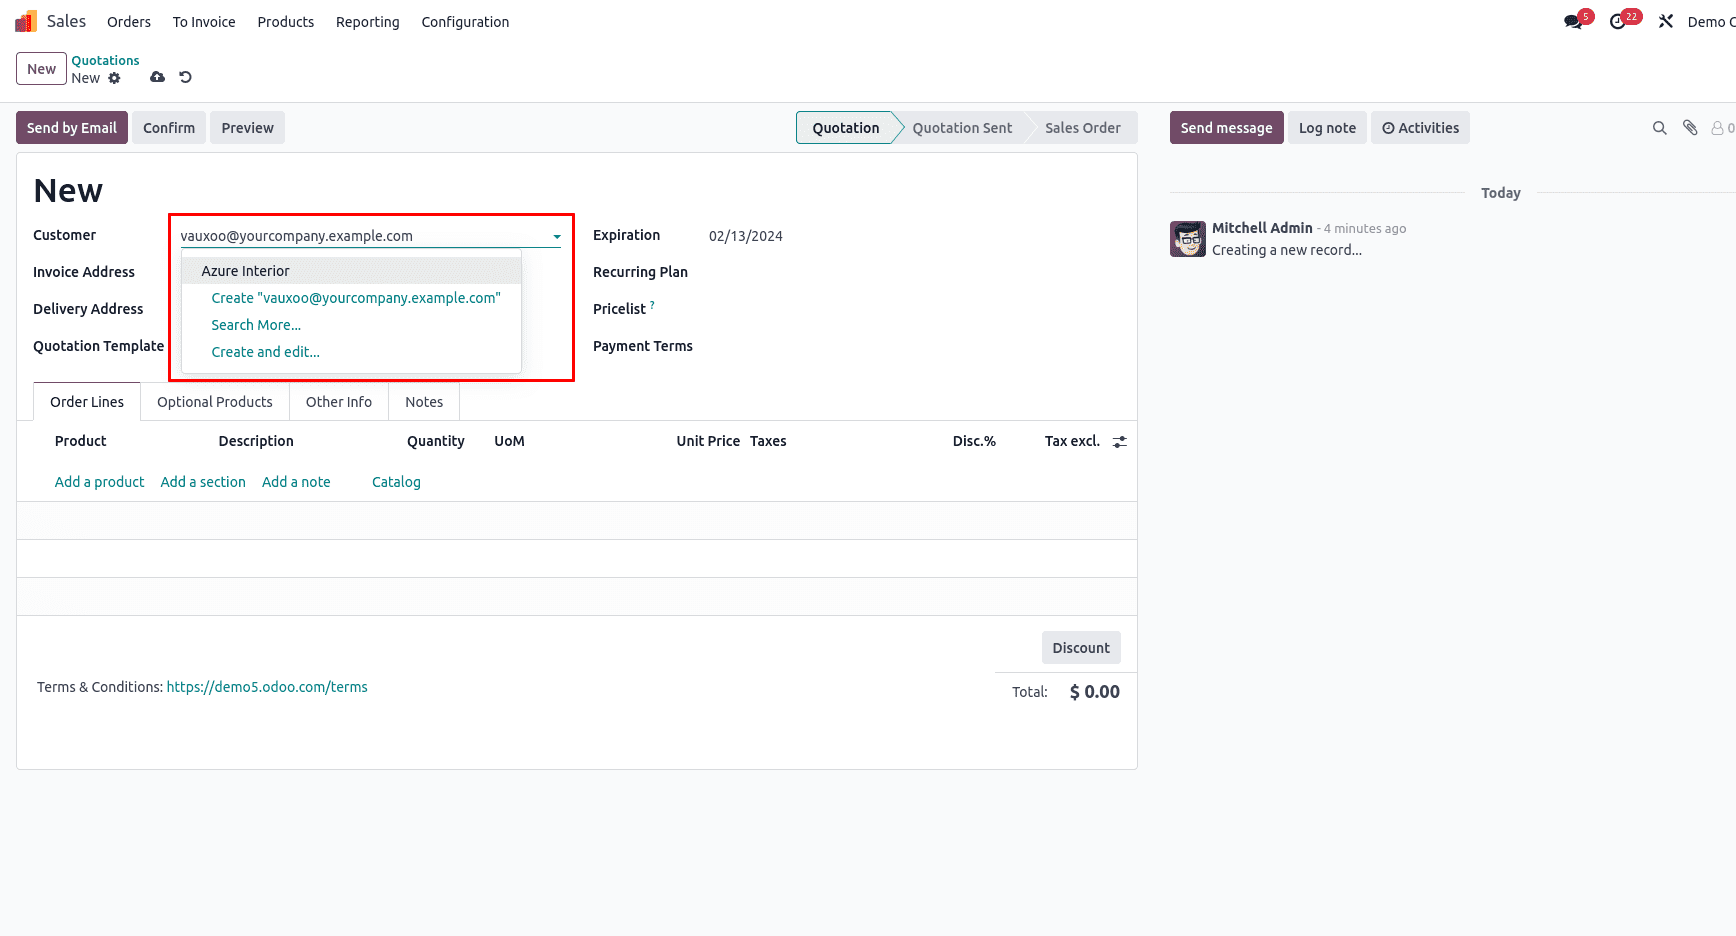
Task: Click Add a product link
Action: point(99,482)
